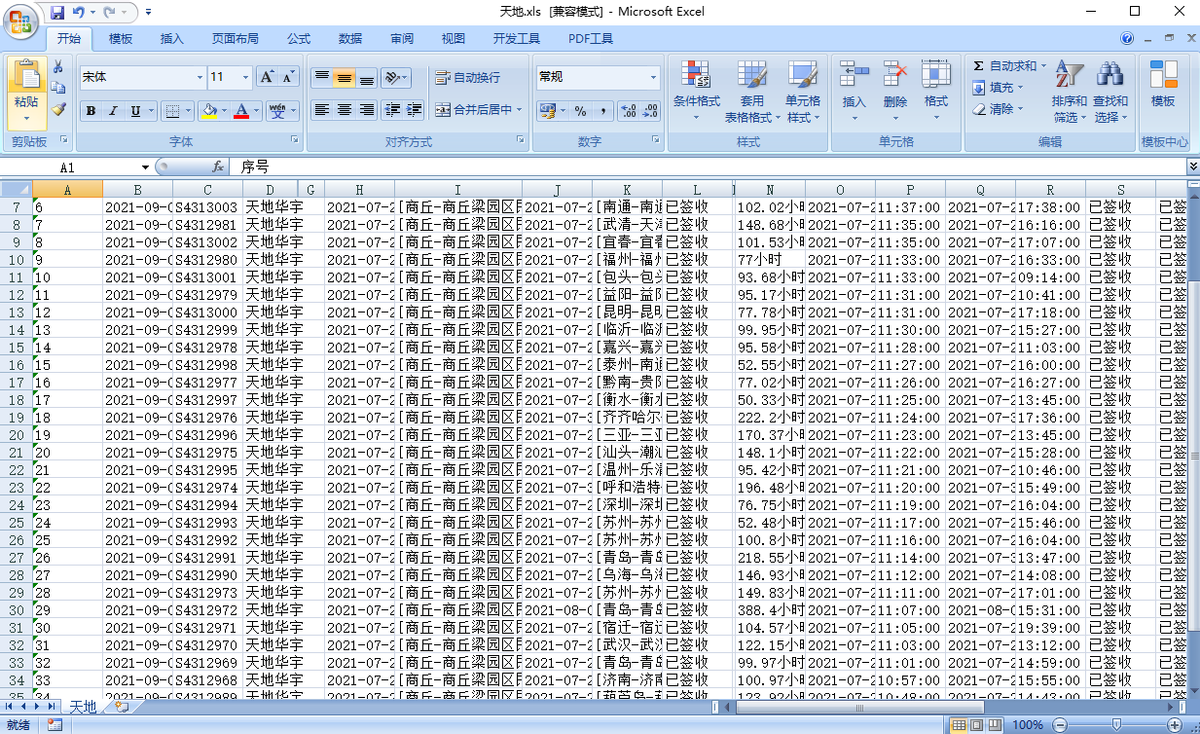
Task: Apply accounting number format icon
Action: (547, 111)
